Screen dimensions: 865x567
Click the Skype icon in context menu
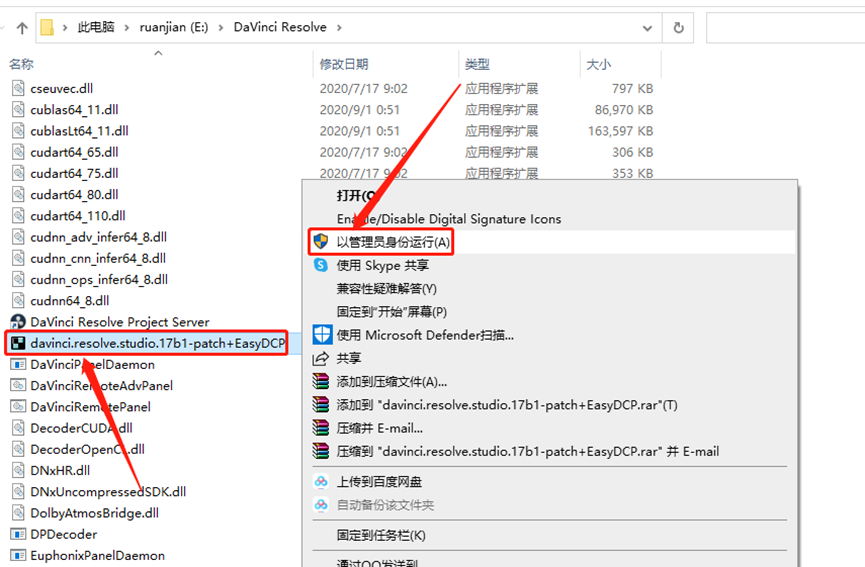pos(321,265)
